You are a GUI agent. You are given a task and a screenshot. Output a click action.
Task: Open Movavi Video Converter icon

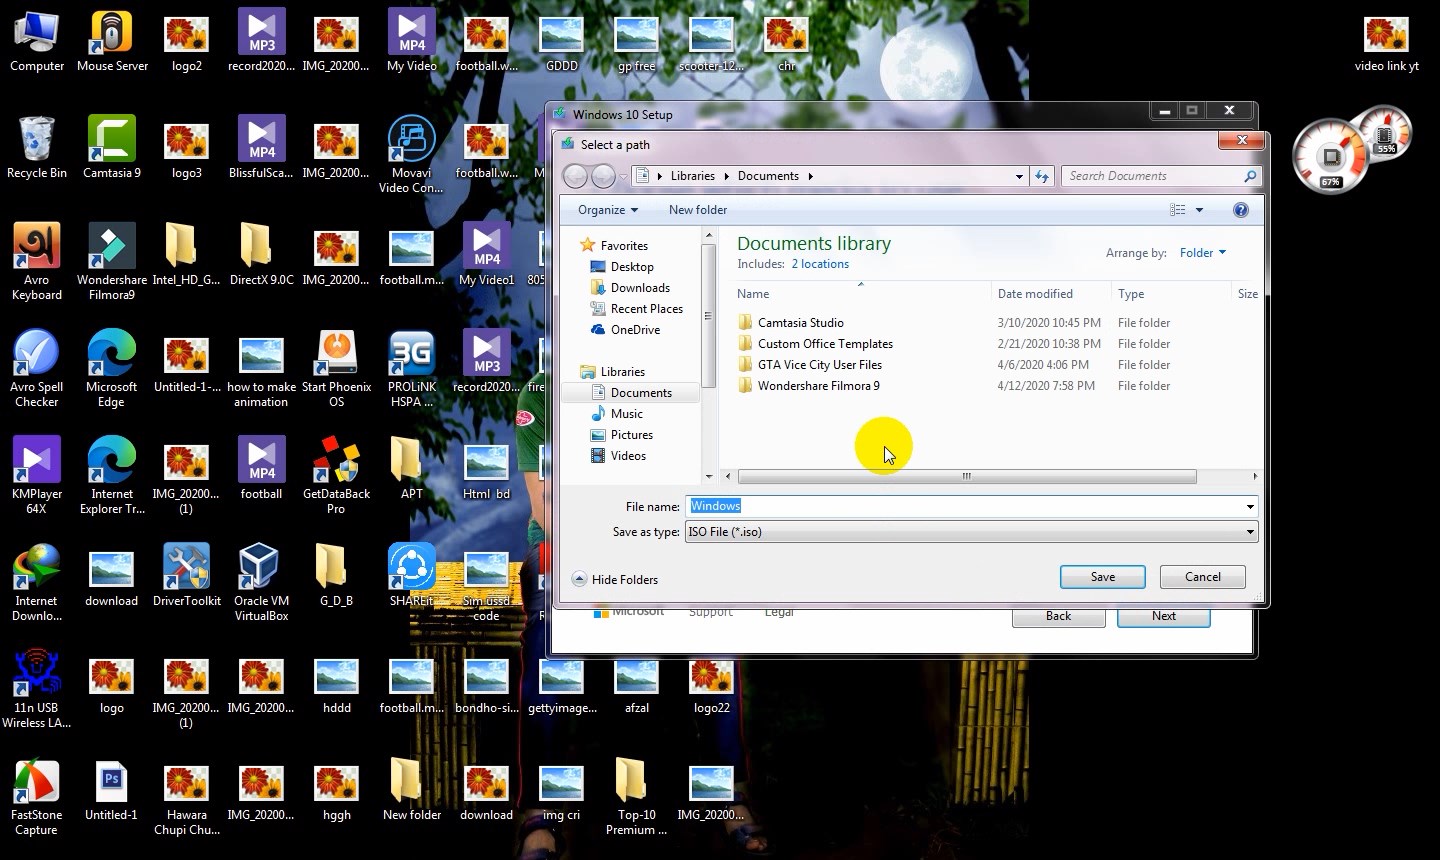pos(412,155)
